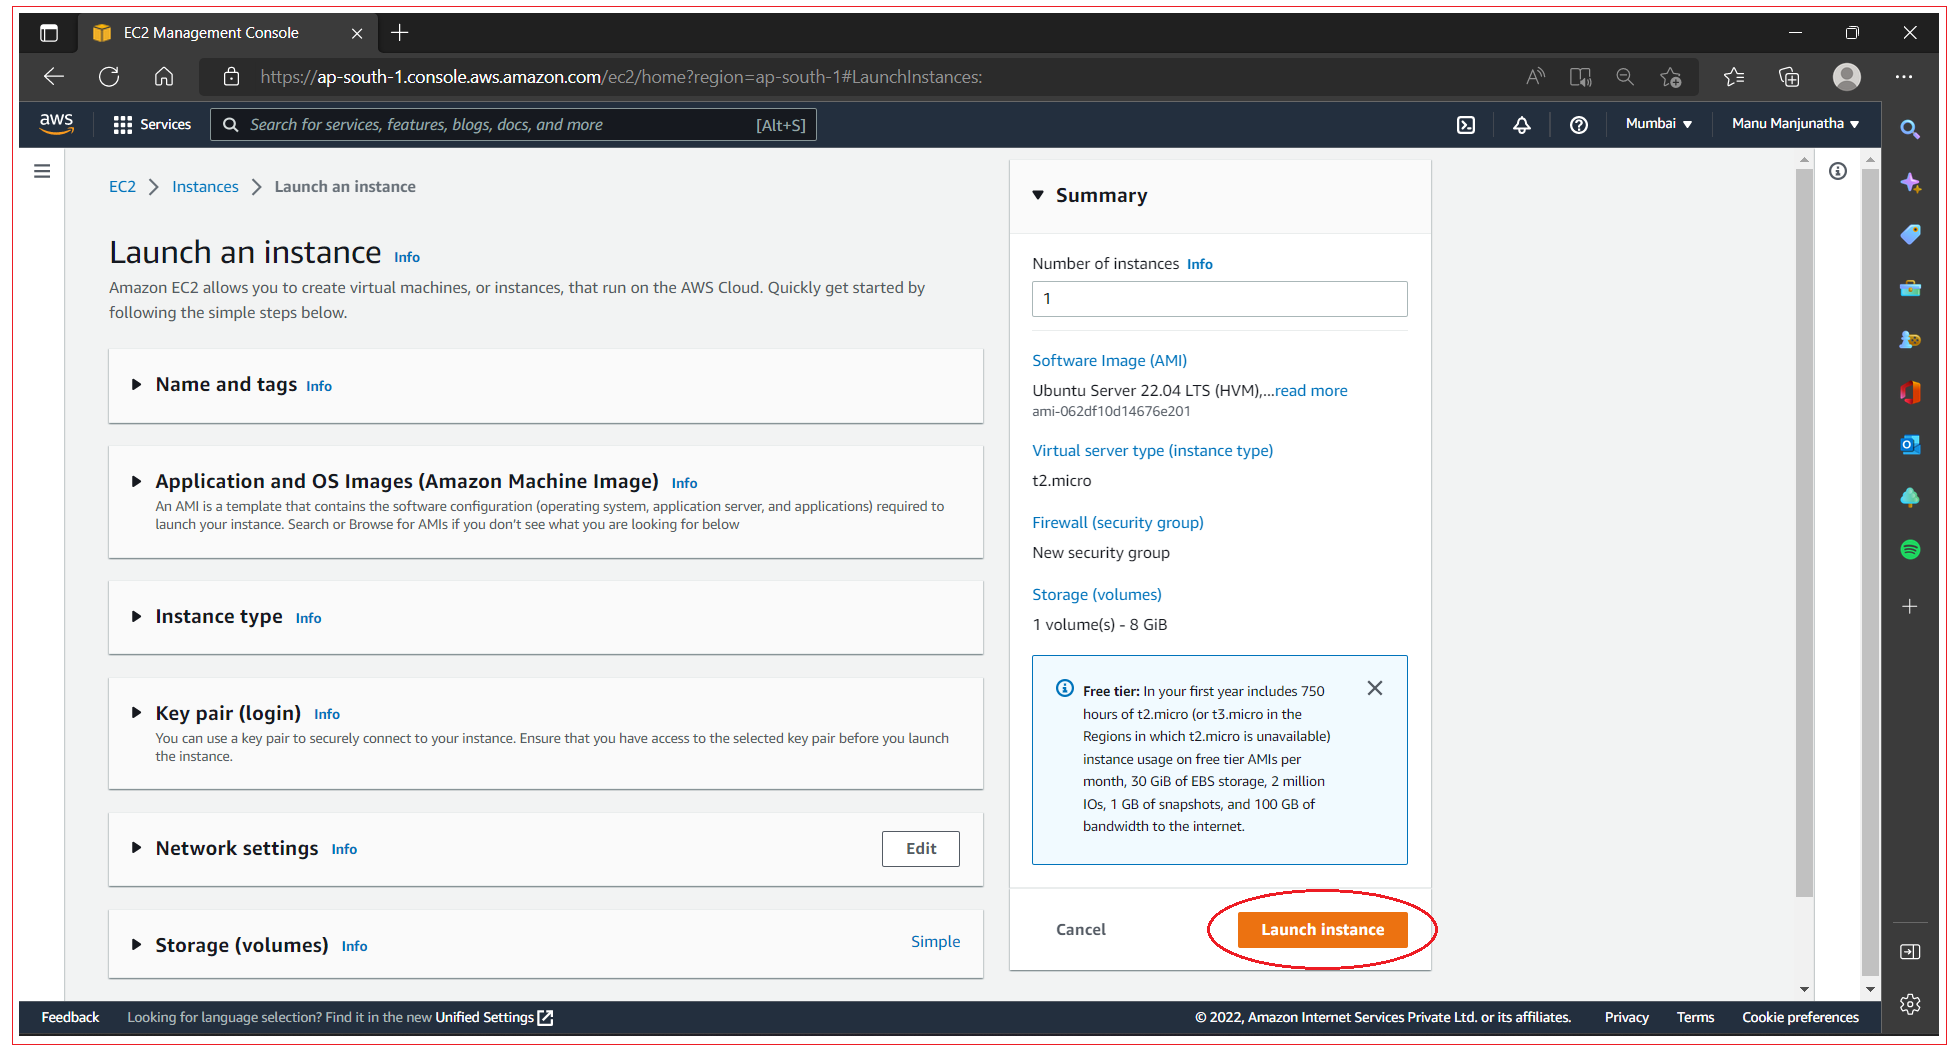
Task: Open the immersive reader icon
Action: point(1581,77)
